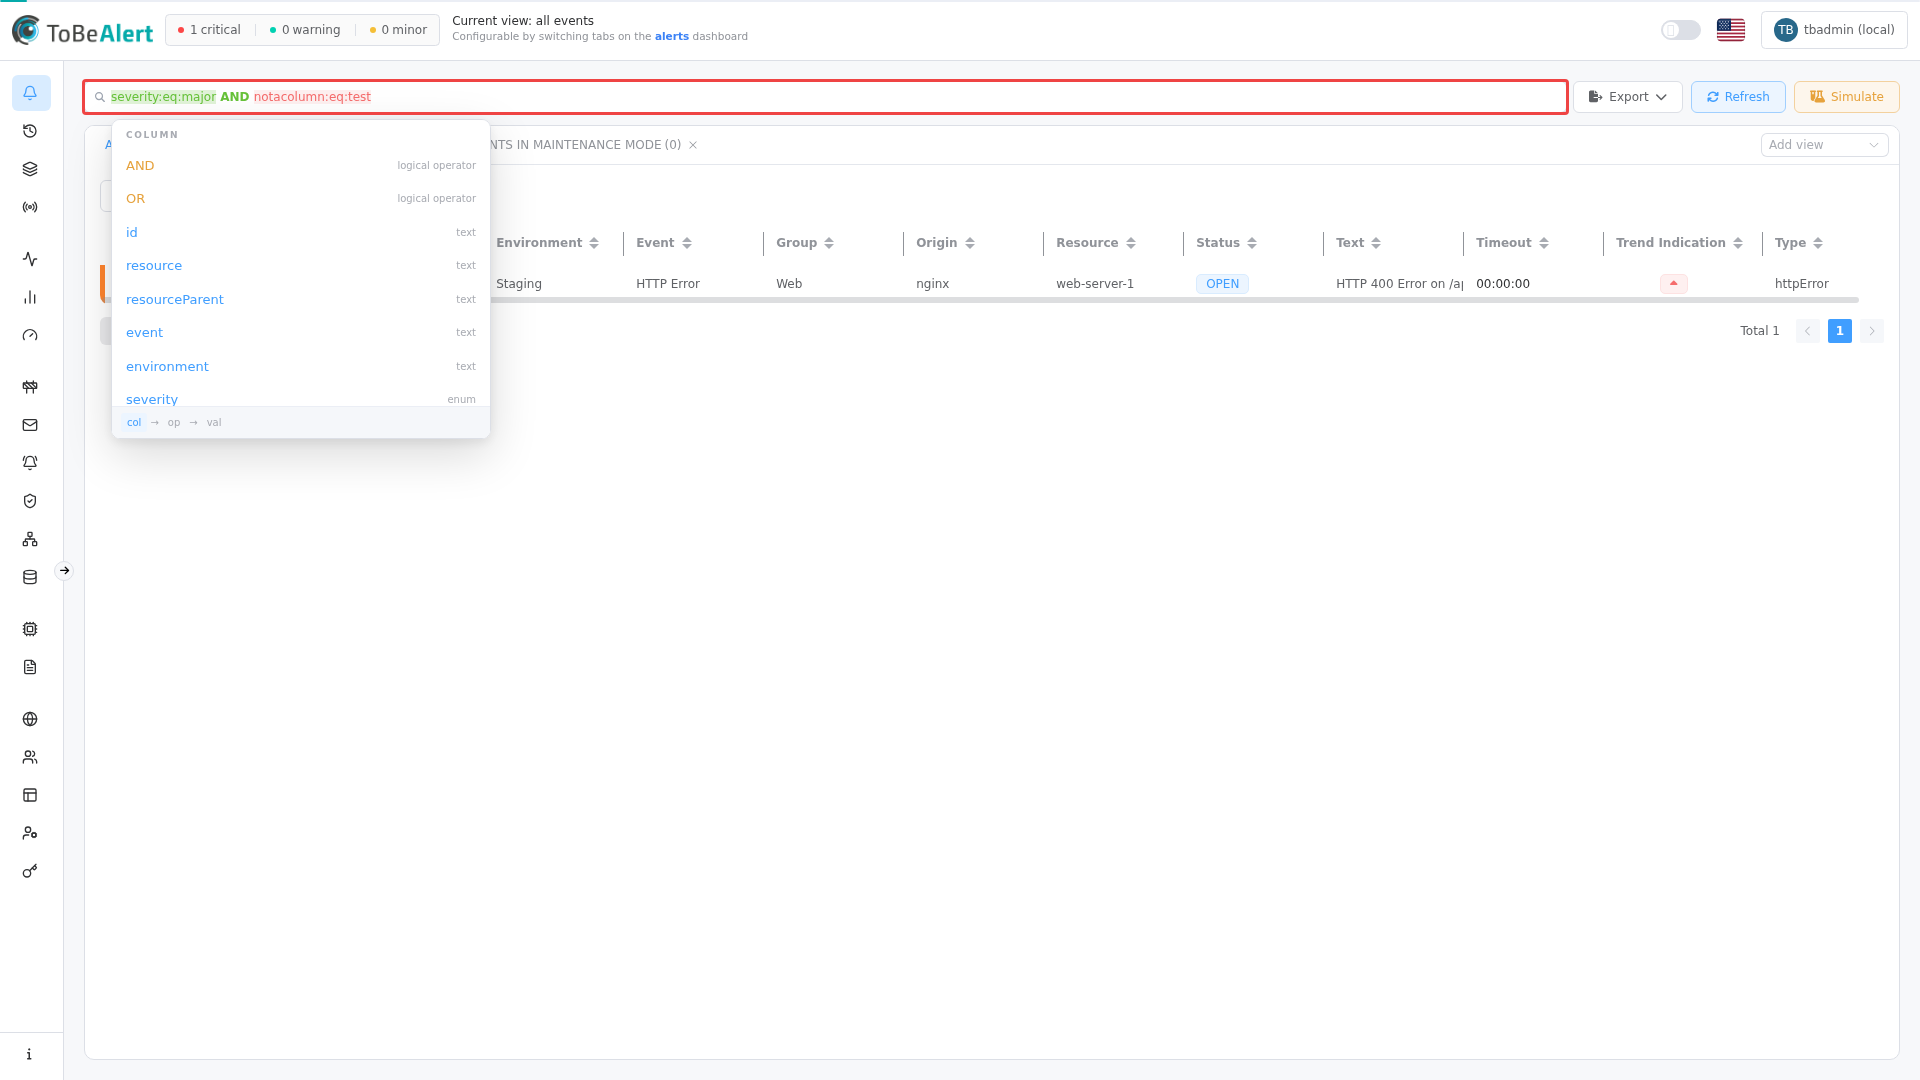
Task: Click the red trend indication badge
Action: click(x=1673, y=284)
